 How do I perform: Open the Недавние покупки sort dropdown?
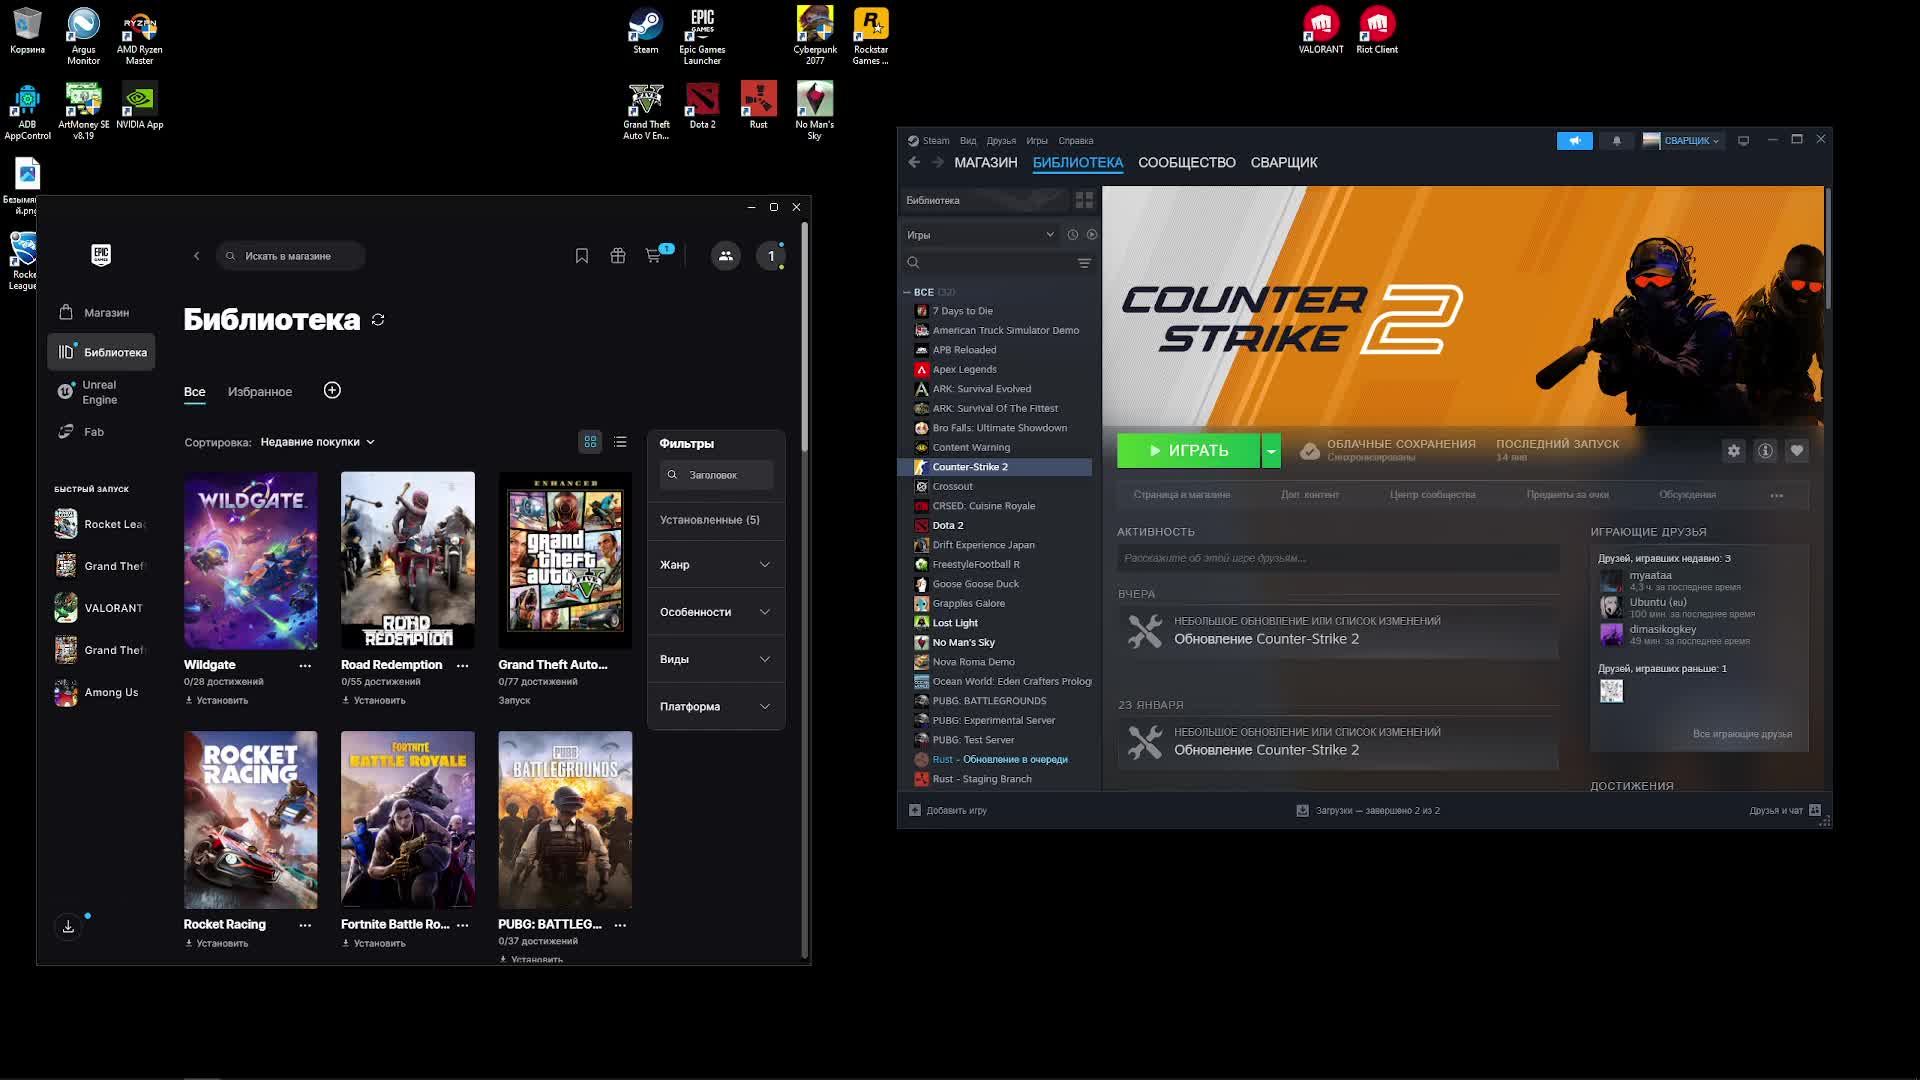(317, 442)
